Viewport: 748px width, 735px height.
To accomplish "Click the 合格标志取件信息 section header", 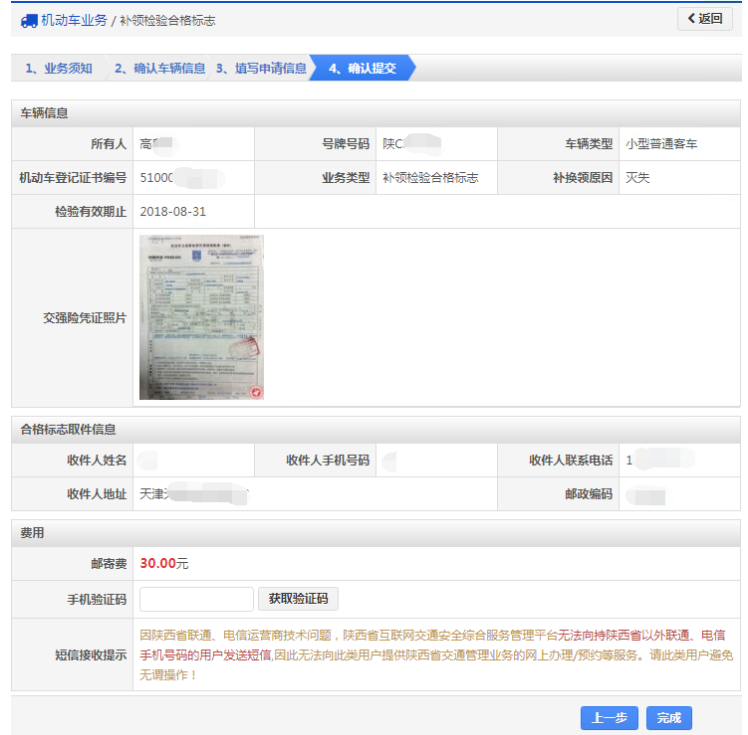I will click(68, 430).
